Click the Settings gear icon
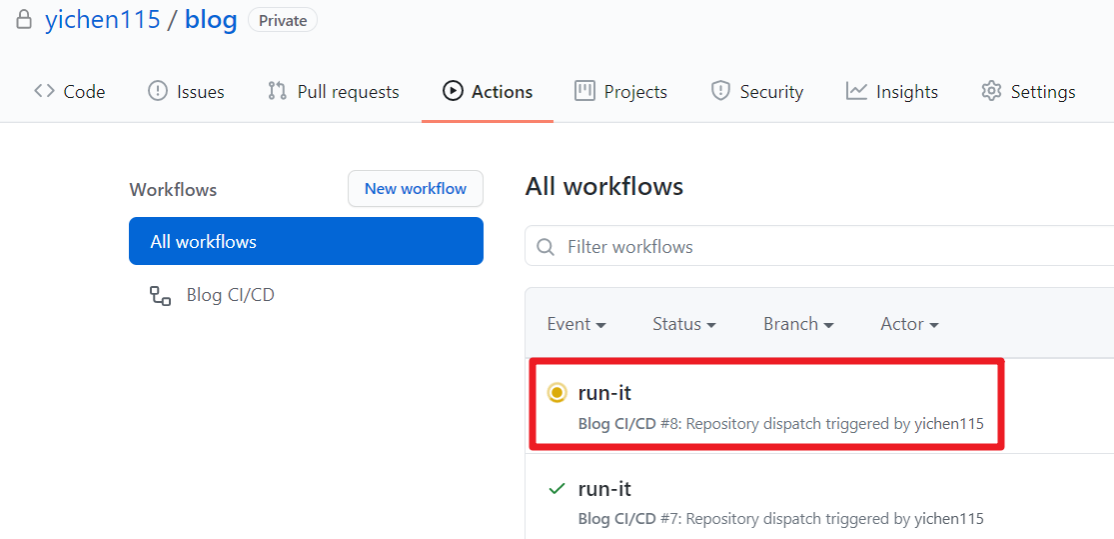This screenshot has height=539, width=1114. pyautogui.click(x=991, y=91)
